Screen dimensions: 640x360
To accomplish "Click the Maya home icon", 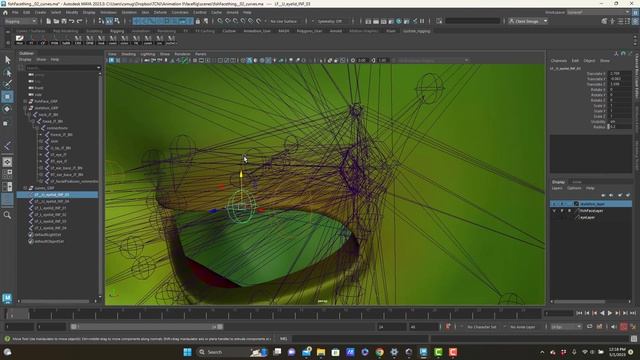I will [x=5, y=13].
